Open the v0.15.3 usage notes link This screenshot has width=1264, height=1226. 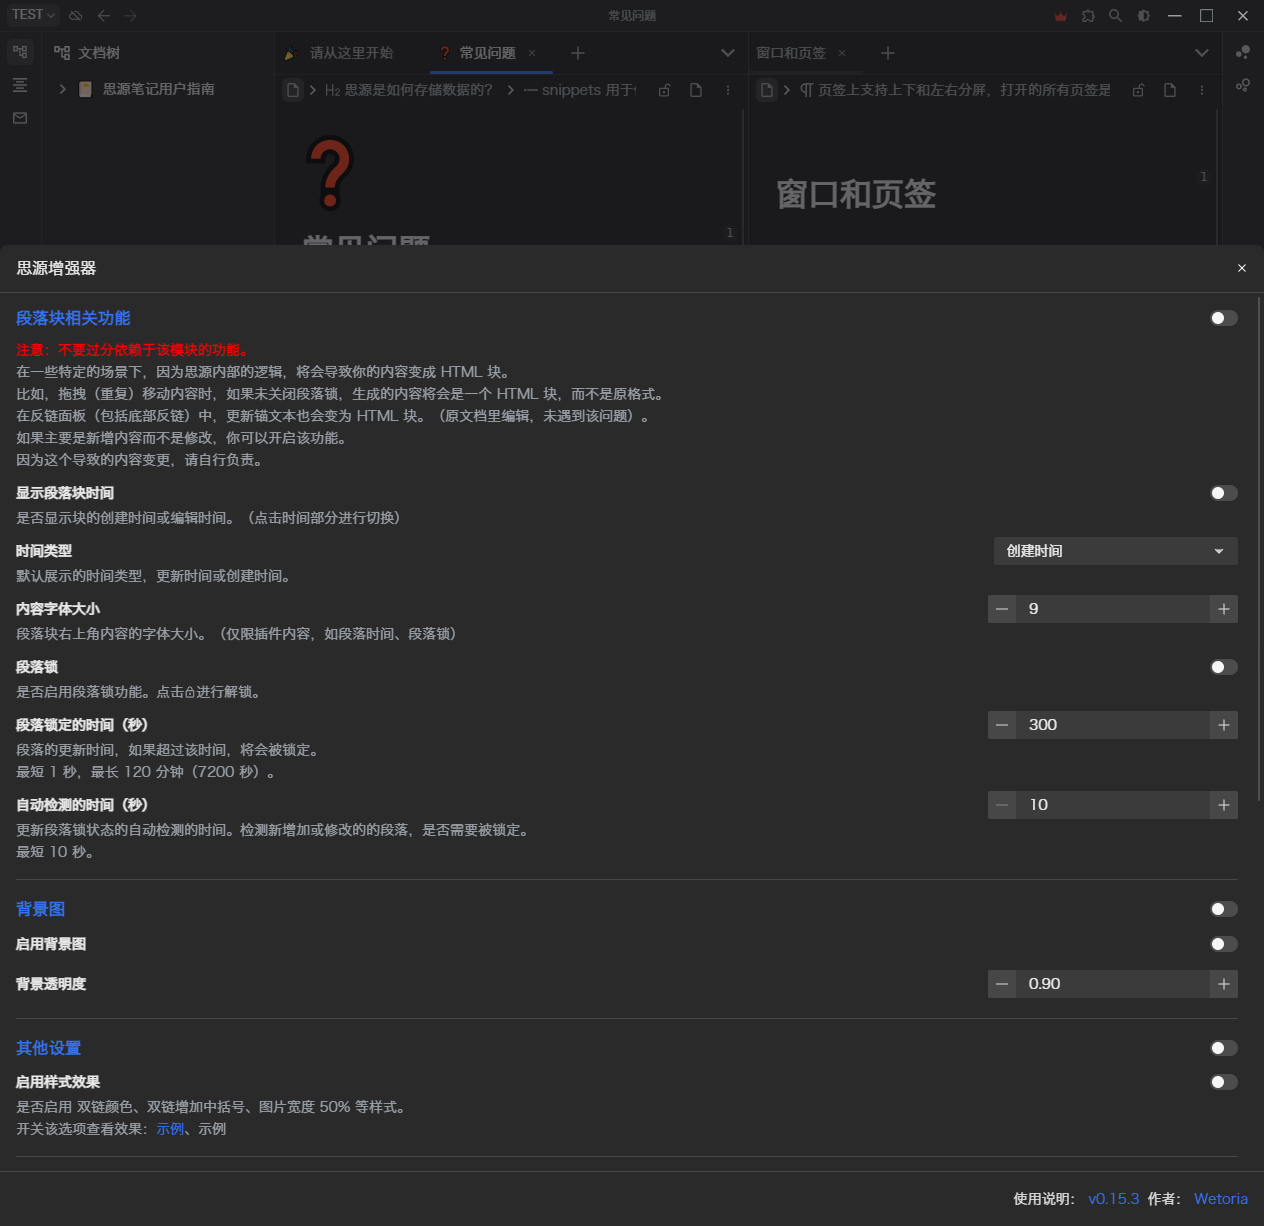1113,1199
